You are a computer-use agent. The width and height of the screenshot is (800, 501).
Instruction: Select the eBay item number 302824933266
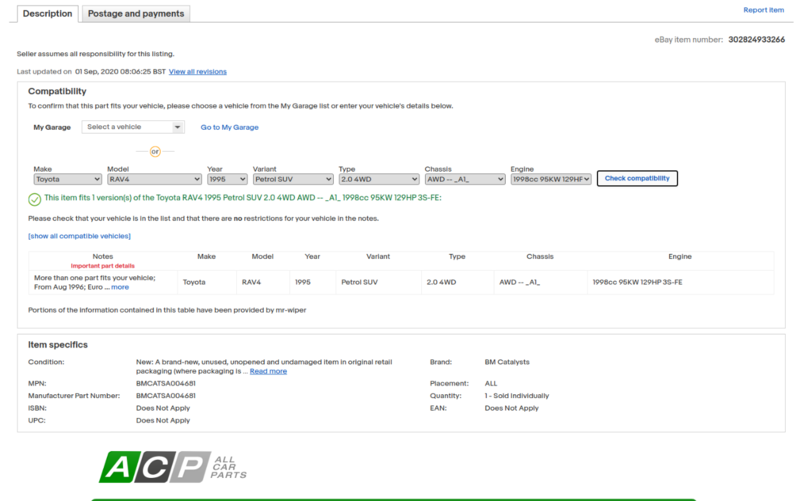tap(757, 40)
